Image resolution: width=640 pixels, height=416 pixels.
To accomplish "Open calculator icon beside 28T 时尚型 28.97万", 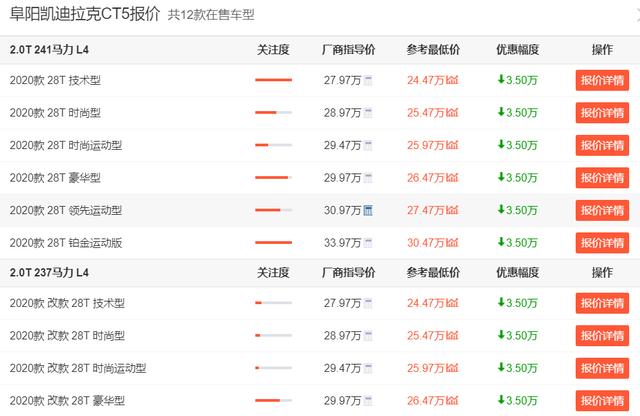I will point(368,113).
